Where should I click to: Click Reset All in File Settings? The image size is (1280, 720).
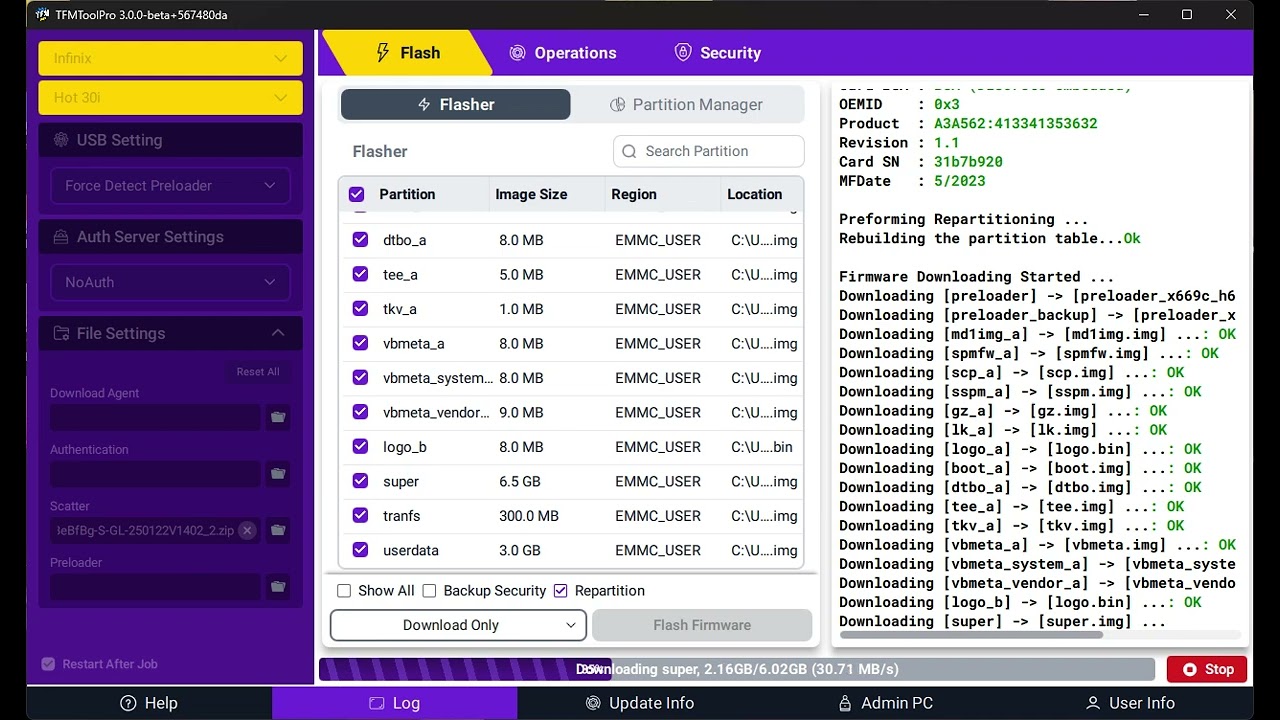point(258,372)
